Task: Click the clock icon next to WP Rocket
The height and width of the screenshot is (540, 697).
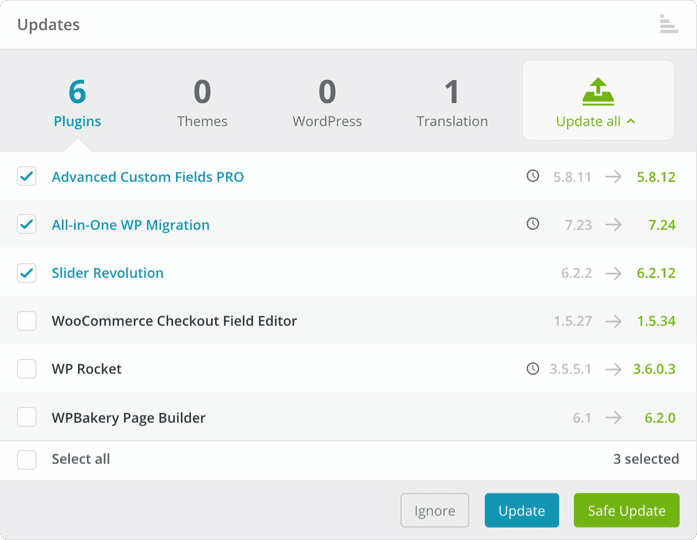Action: pos(533,368)
